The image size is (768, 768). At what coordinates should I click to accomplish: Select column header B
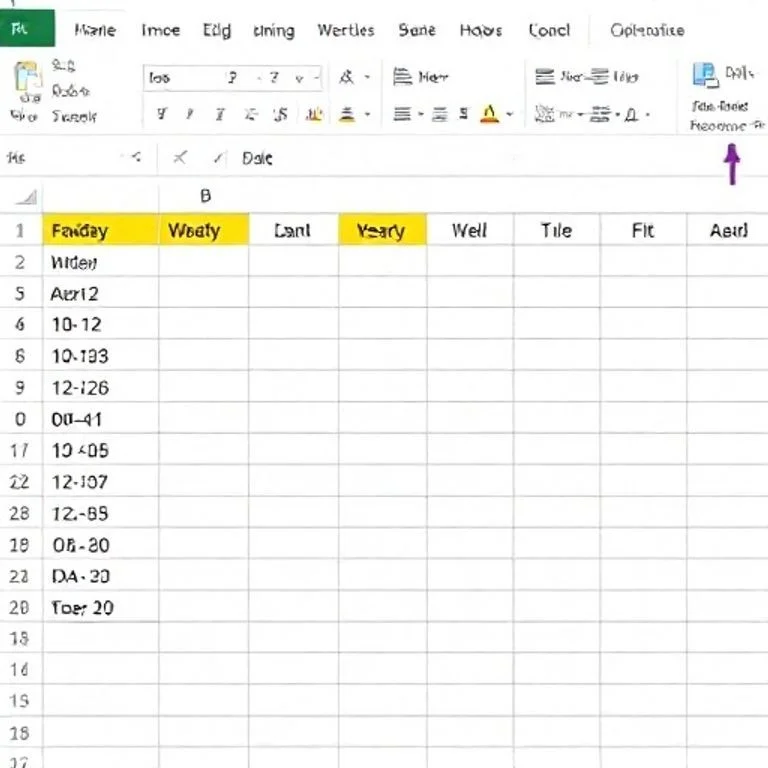[205, 196]
